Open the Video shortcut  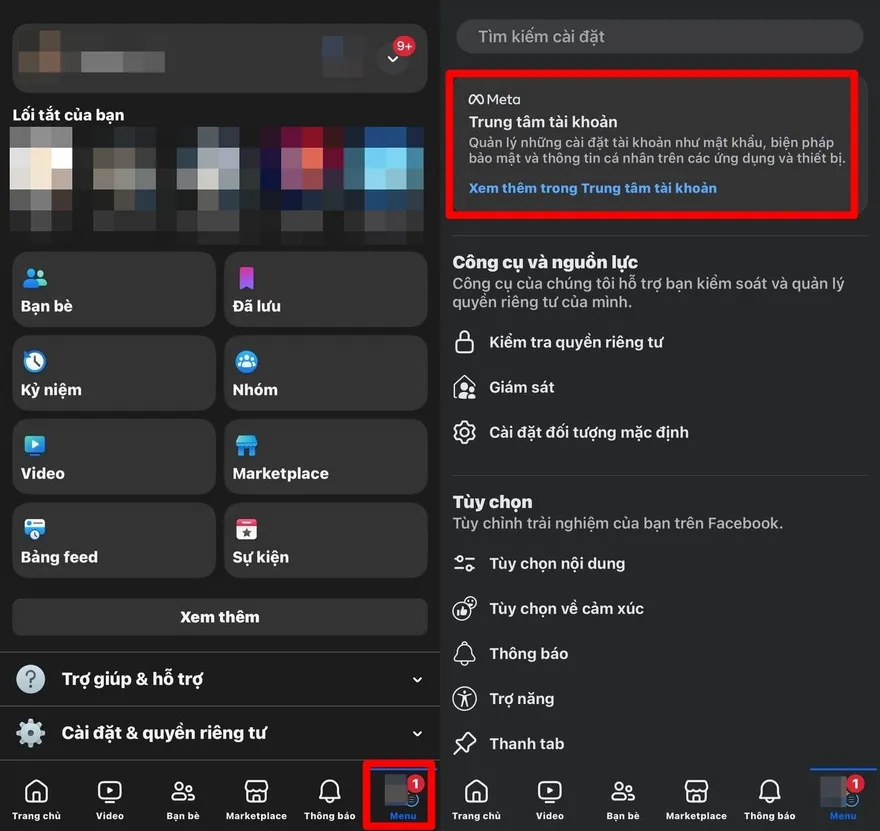coord(113,457)
